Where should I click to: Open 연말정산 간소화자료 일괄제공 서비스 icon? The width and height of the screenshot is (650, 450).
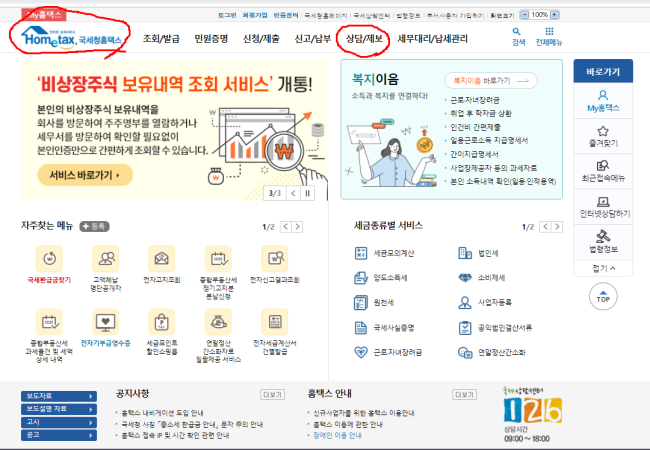coord(218,322)
